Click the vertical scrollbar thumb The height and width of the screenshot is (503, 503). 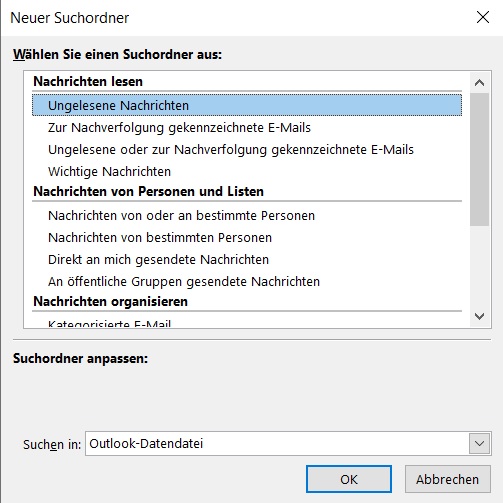(479, 160)
